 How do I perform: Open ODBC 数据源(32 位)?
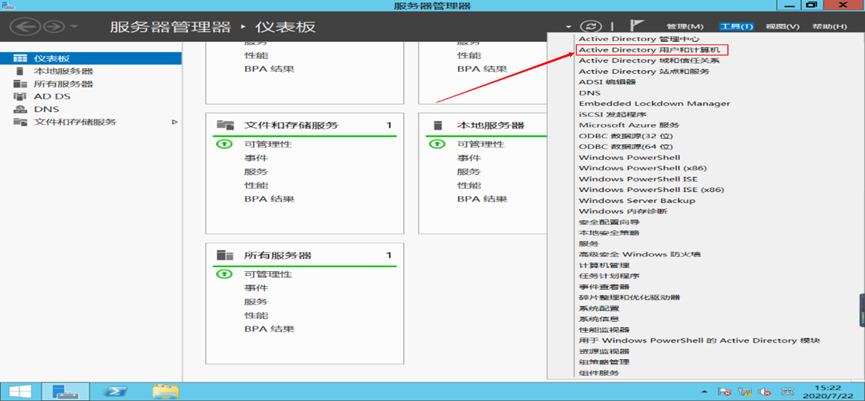pyautogui.click(x=626, y=136)
